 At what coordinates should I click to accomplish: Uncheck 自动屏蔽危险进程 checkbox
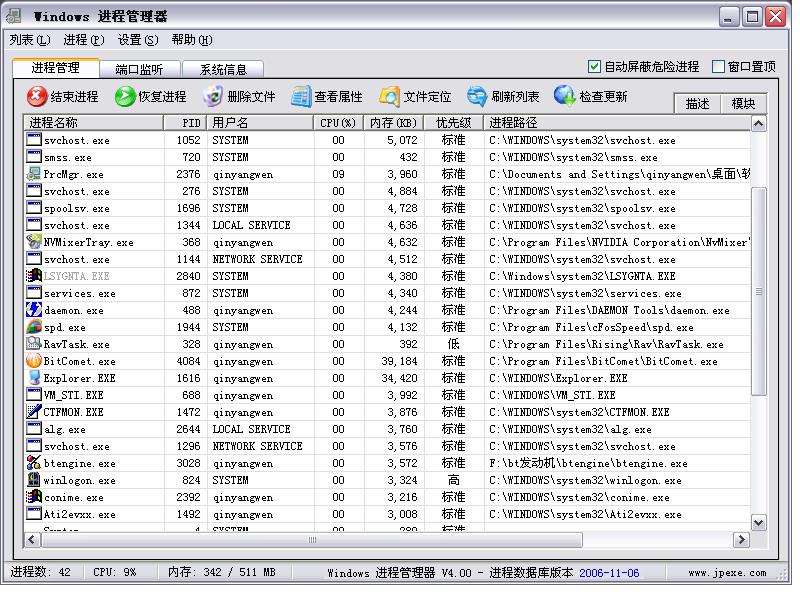(x=594, y=66)
